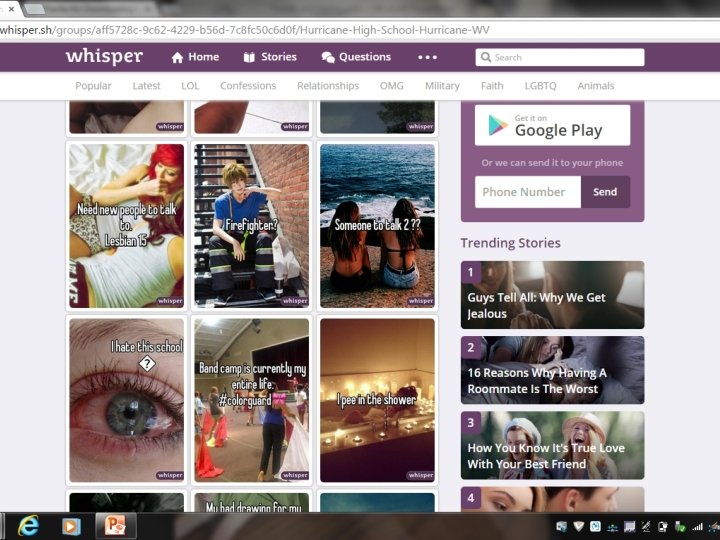Click 'Or we can send it to your phone' text
This screenshot has width=720, height=540.
(x=552, y=163)
